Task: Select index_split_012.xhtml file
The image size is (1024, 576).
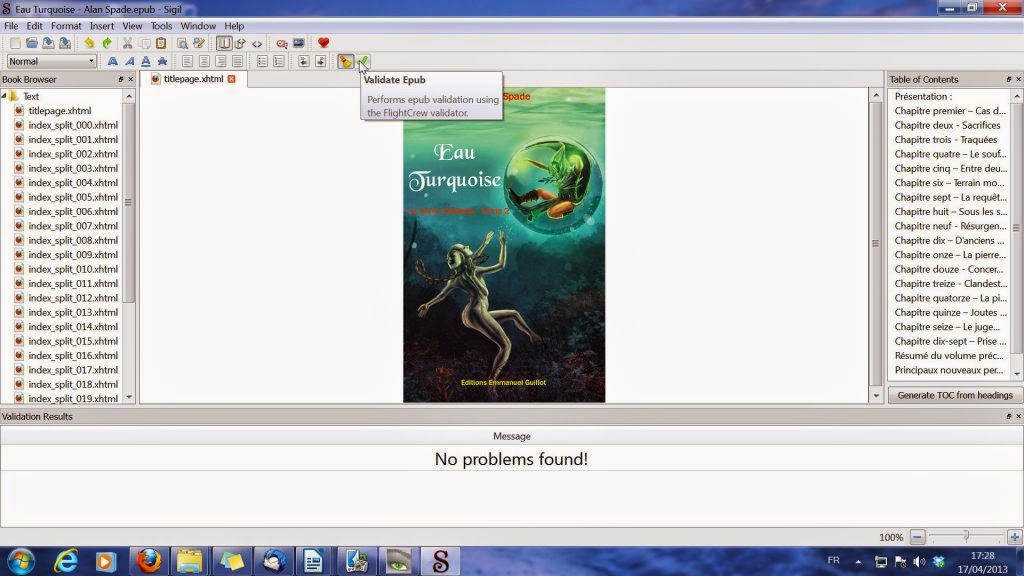Action: click(73, 298)
